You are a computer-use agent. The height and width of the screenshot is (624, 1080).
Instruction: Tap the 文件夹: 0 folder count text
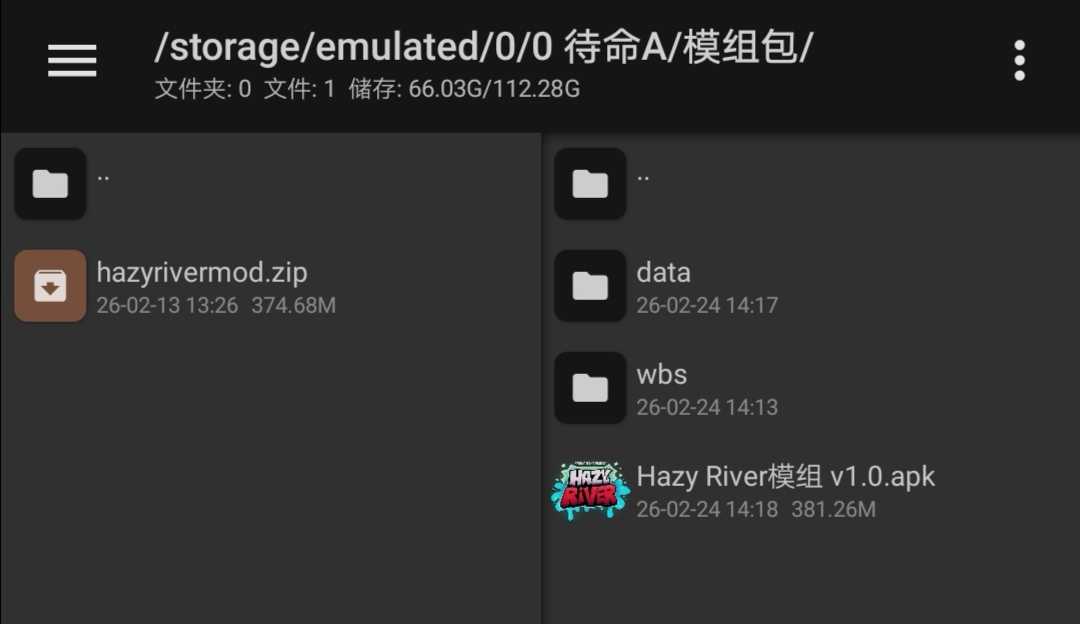click(202, 89)
